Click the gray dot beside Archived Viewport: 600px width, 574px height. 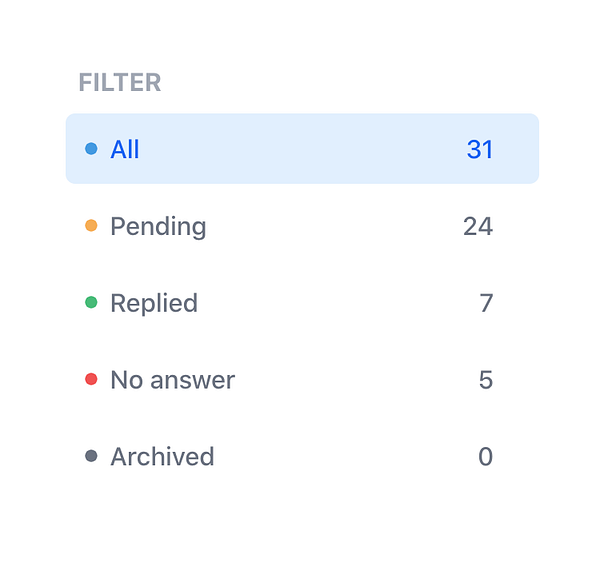[x=91, y=456]
